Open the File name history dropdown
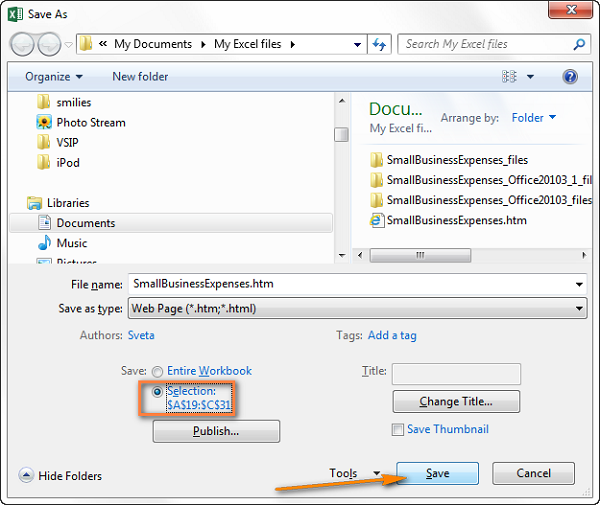The width and height of the screenshot is (600, 505). click(x=579, y=284)
